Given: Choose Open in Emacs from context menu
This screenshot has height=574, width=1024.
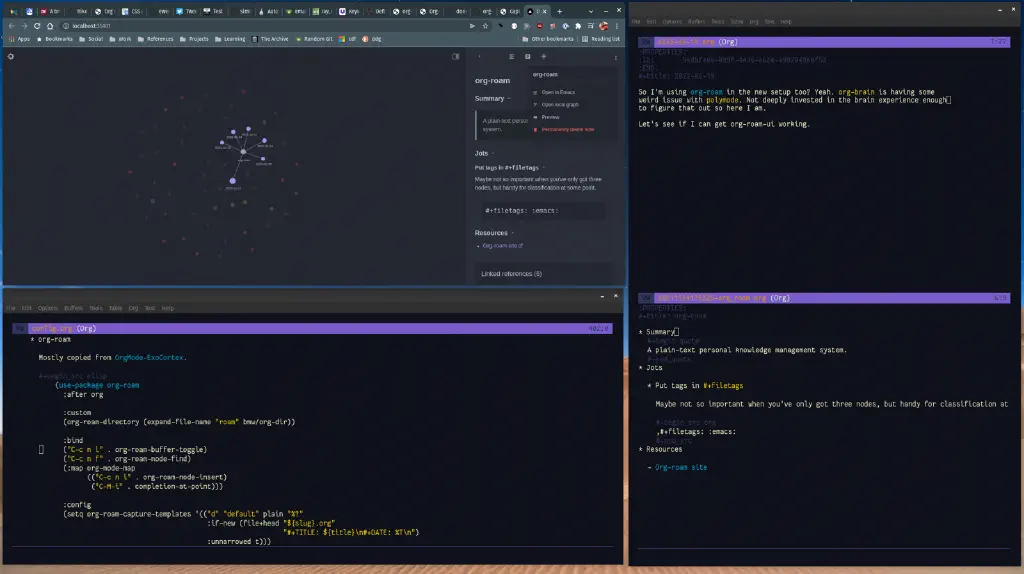Looking at the screenshot, I should point(554,92).
